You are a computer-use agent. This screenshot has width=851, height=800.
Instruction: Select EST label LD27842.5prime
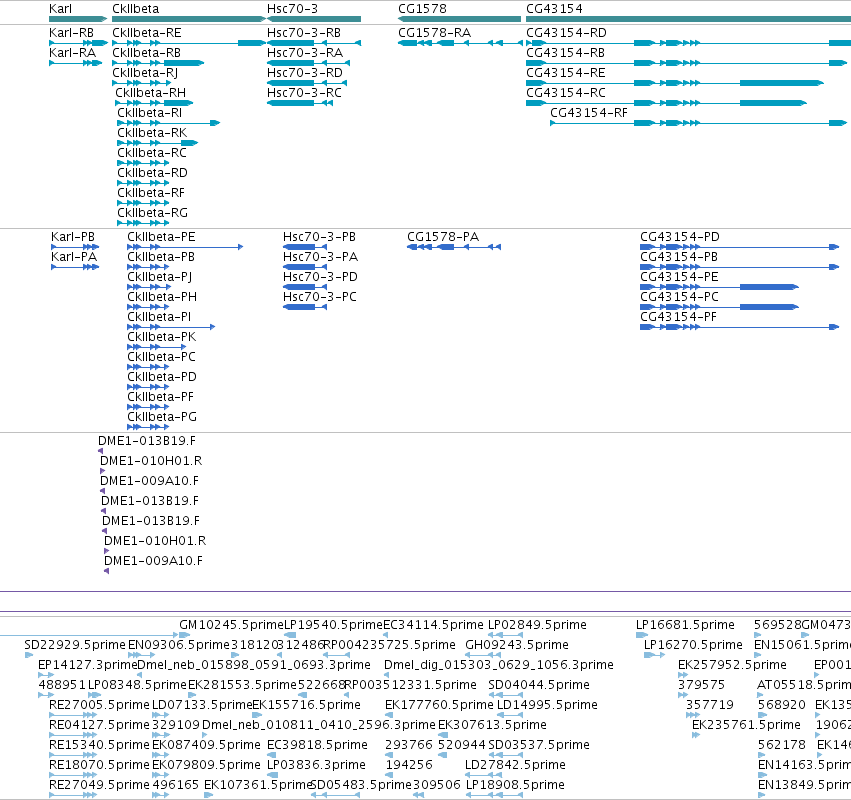pos(515,766)
